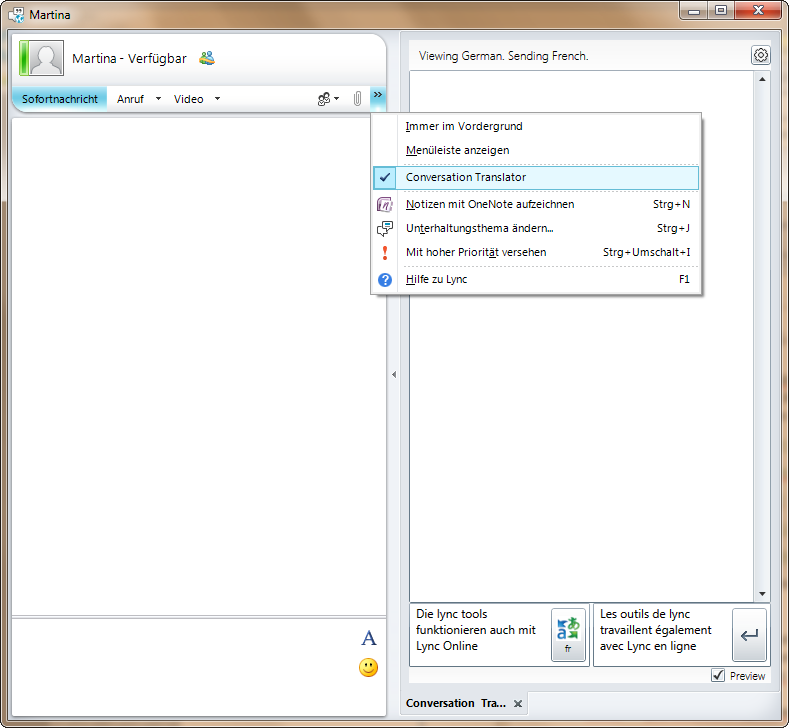Viewport: 789px width, 728px height.
Task: Click the translator settings gear icon
Action: [x=760, y=56]
